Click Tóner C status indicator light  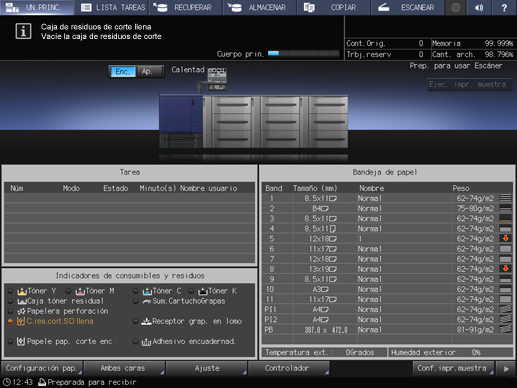tap(135, 291)
